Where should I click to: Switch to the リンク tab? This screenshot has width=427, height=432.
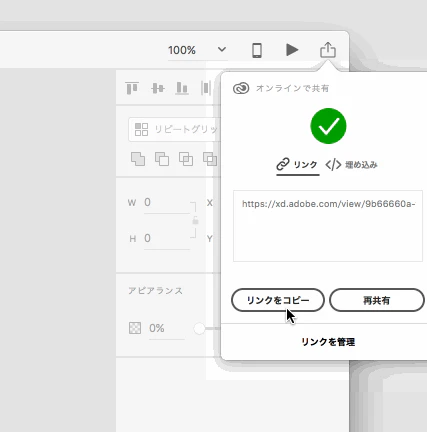[297, 165]
